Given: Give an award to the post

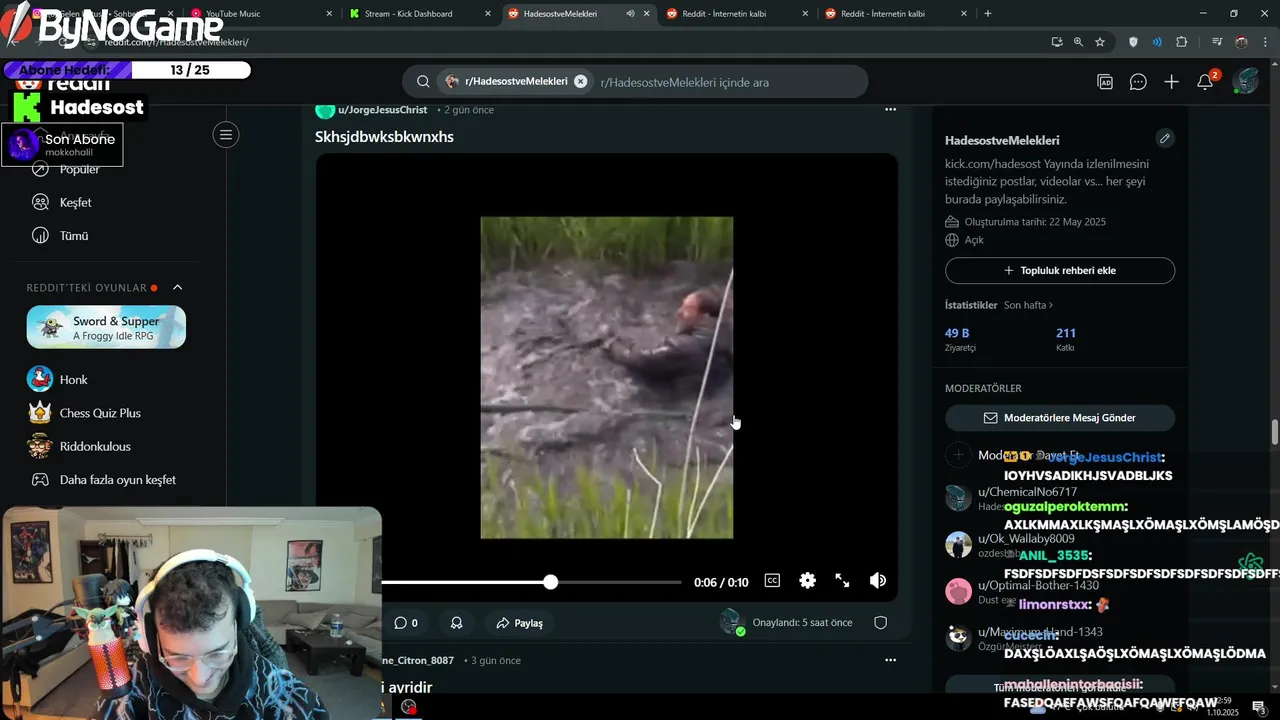Looking at the screenshot, I should click(457, 623).
